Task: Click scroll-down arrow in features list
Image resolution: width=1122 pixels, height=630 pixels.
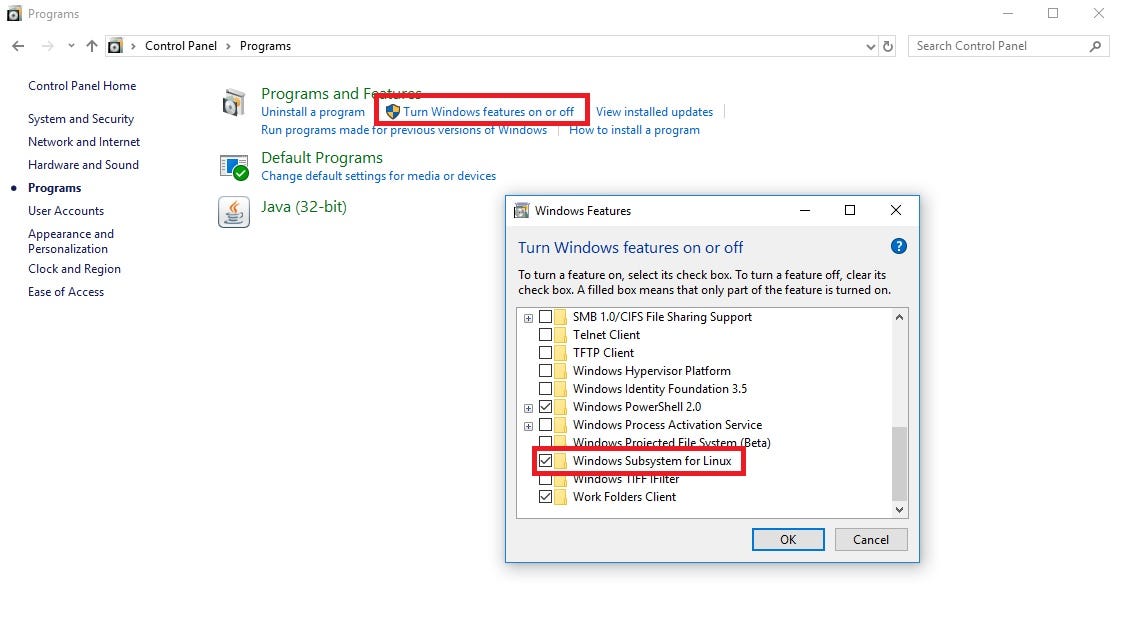Action: pyautogui.click(x=899, y=510)
